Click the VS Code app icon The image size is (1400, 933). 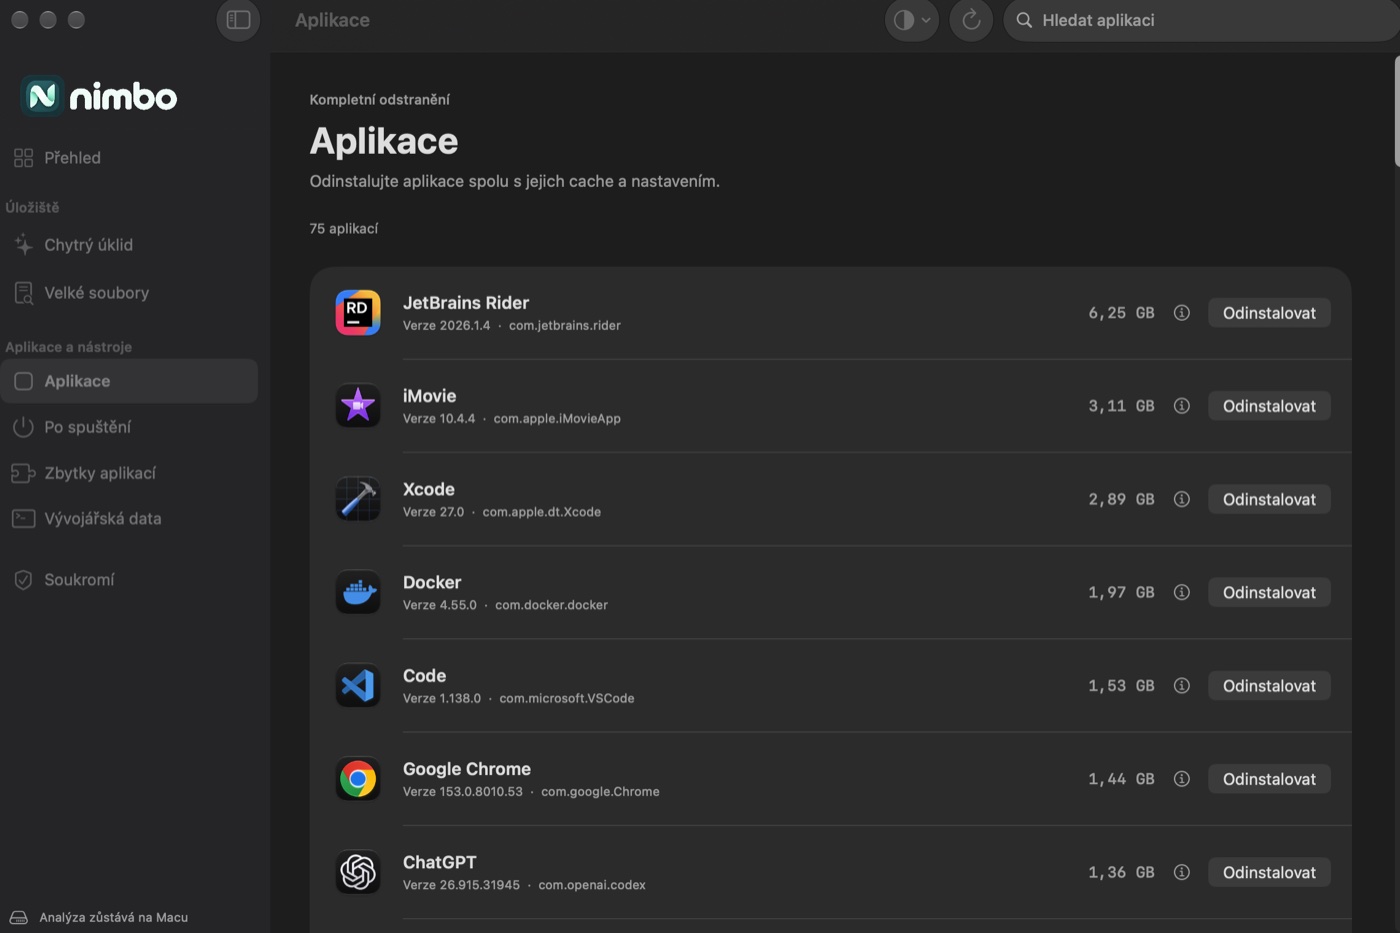click(x=358, y=686)
